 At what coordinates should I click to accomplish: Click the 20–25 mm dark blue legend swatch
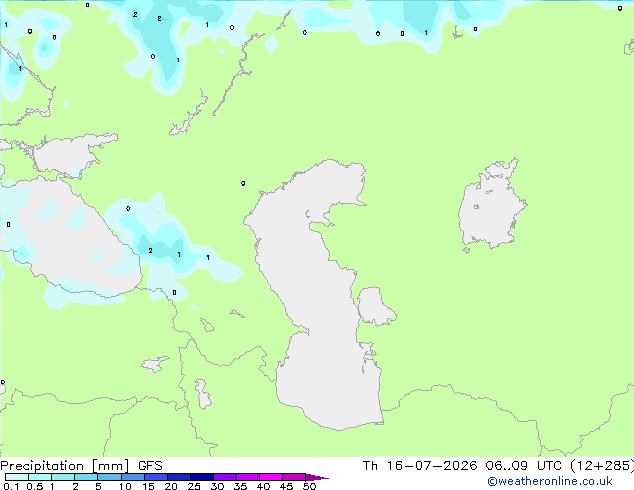(179, 477)
